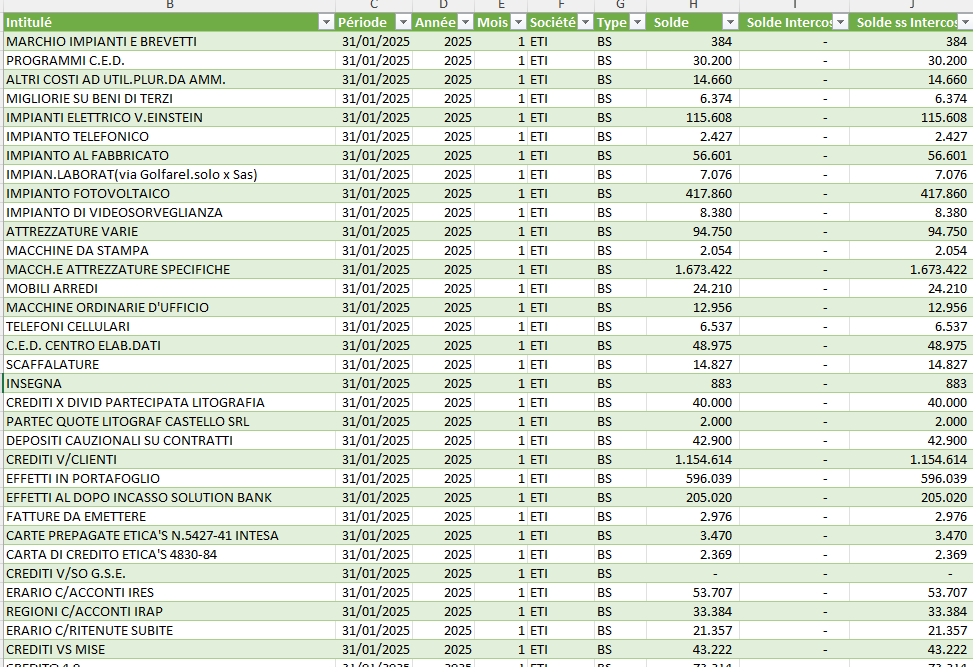This screenshot has width=973, height=667.
Task: Select cell EFFETTI AL DOPO INCASSO SOLUTION BANK
Action: point(169,498)
